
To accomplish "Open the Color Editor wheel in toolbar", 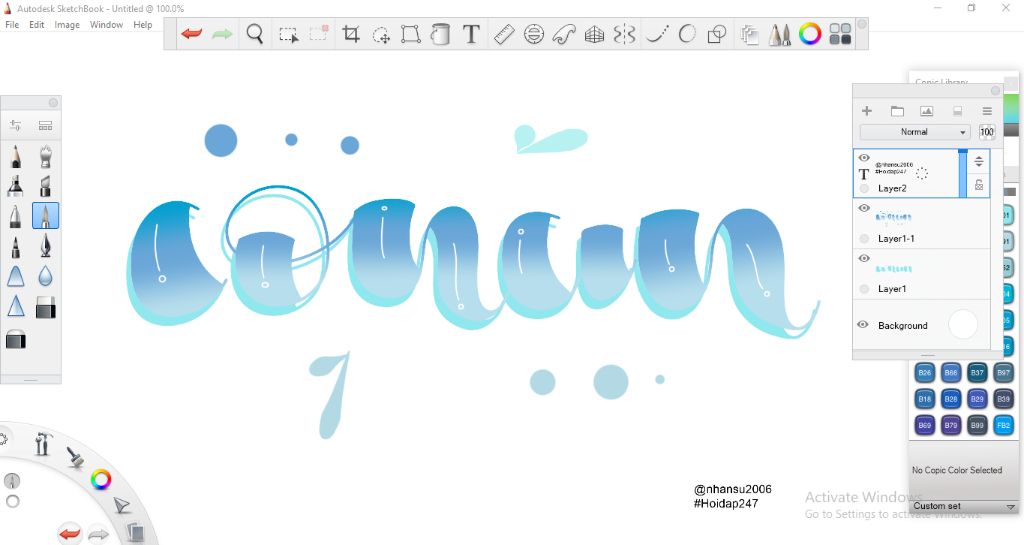I will 810,34.
